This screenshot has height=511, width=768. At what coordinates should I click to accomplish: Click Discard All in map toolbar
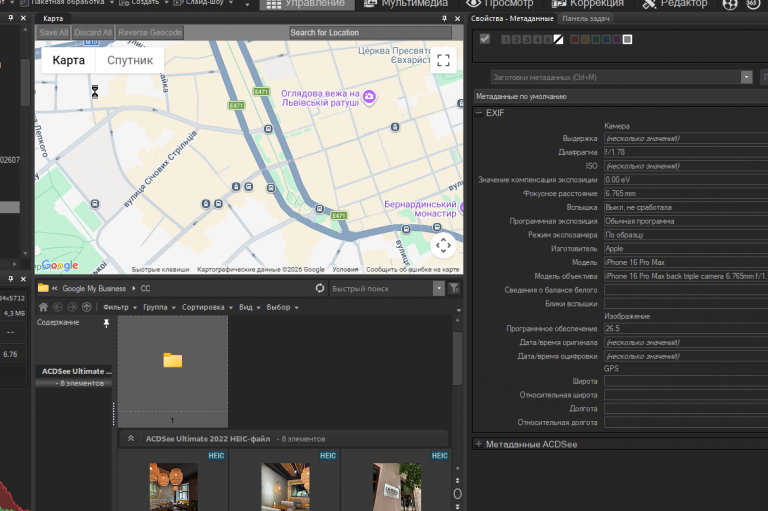click(93, 32)
